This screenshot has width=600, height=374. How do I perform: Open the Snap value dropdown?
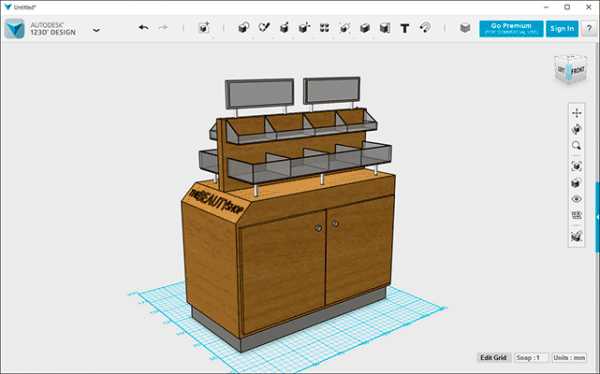tap(531, 358)
